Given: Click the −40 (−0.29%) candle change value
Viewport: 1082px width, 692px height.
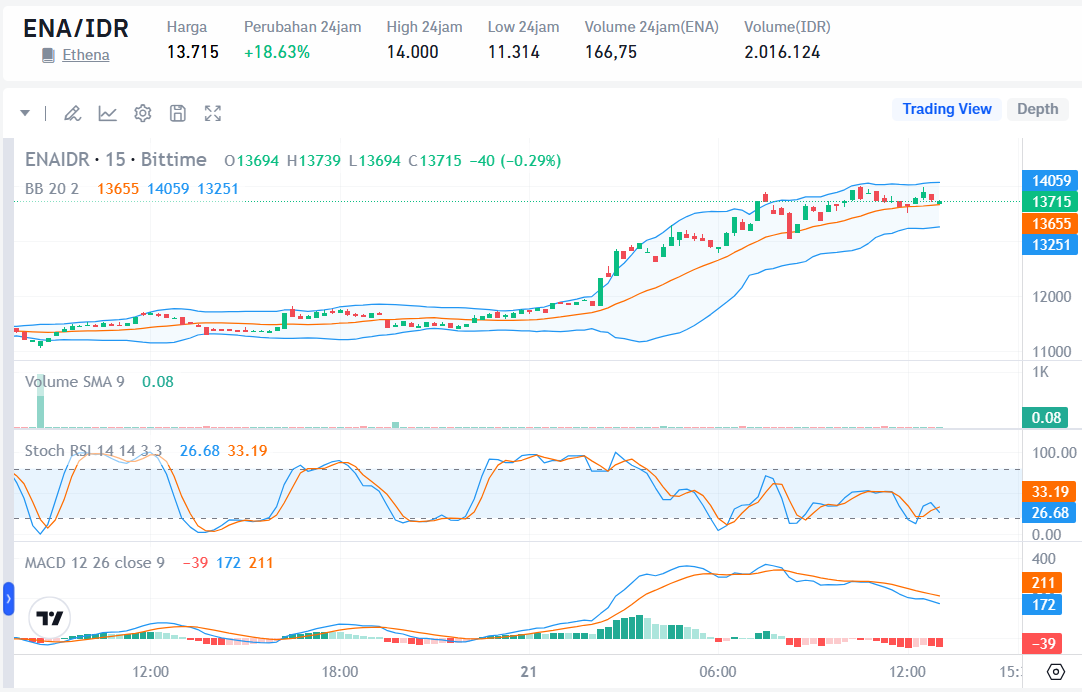Looking at the screenshot, I should click(515, 161).
